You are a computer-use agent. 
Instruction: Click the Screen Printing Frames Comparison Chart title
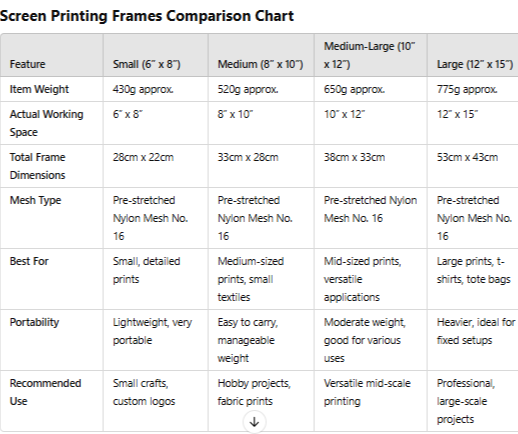147,16
